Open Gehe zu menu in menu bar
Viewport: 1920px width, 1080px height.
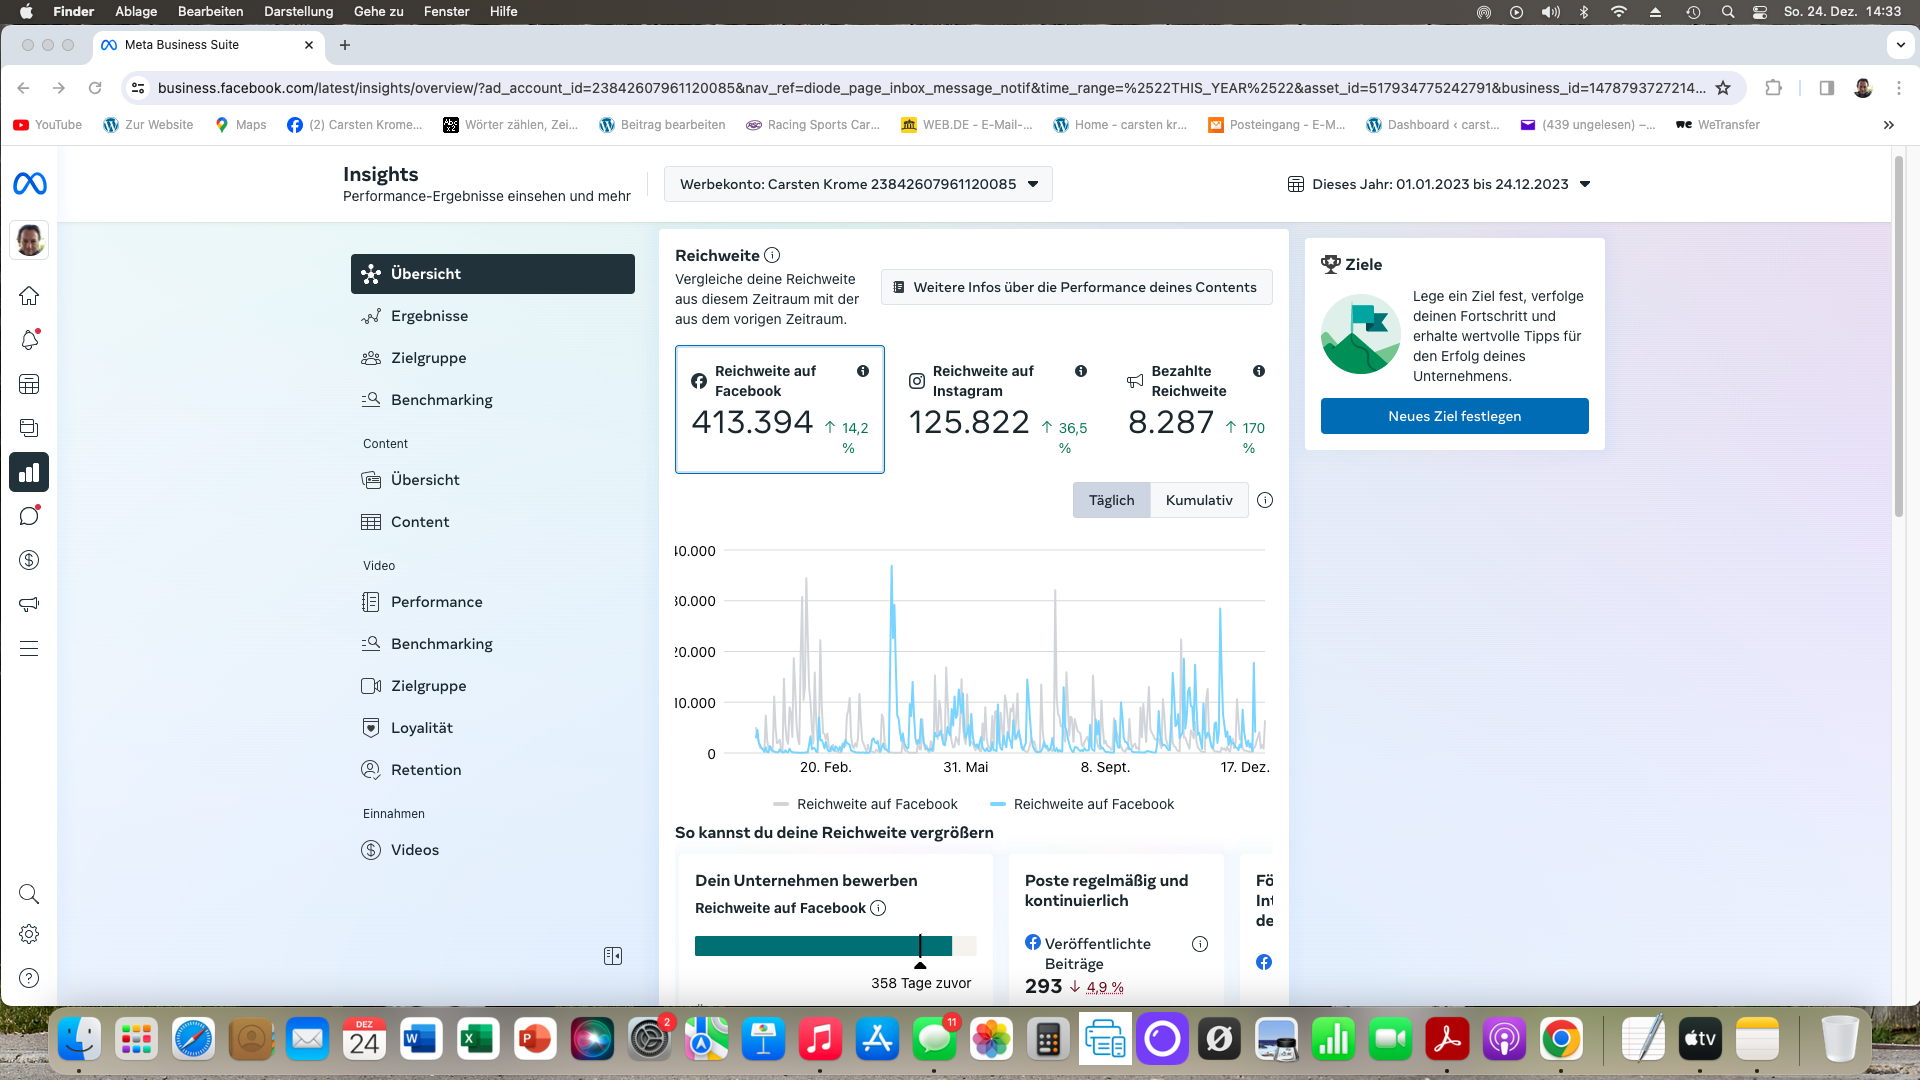coord(378,11)
